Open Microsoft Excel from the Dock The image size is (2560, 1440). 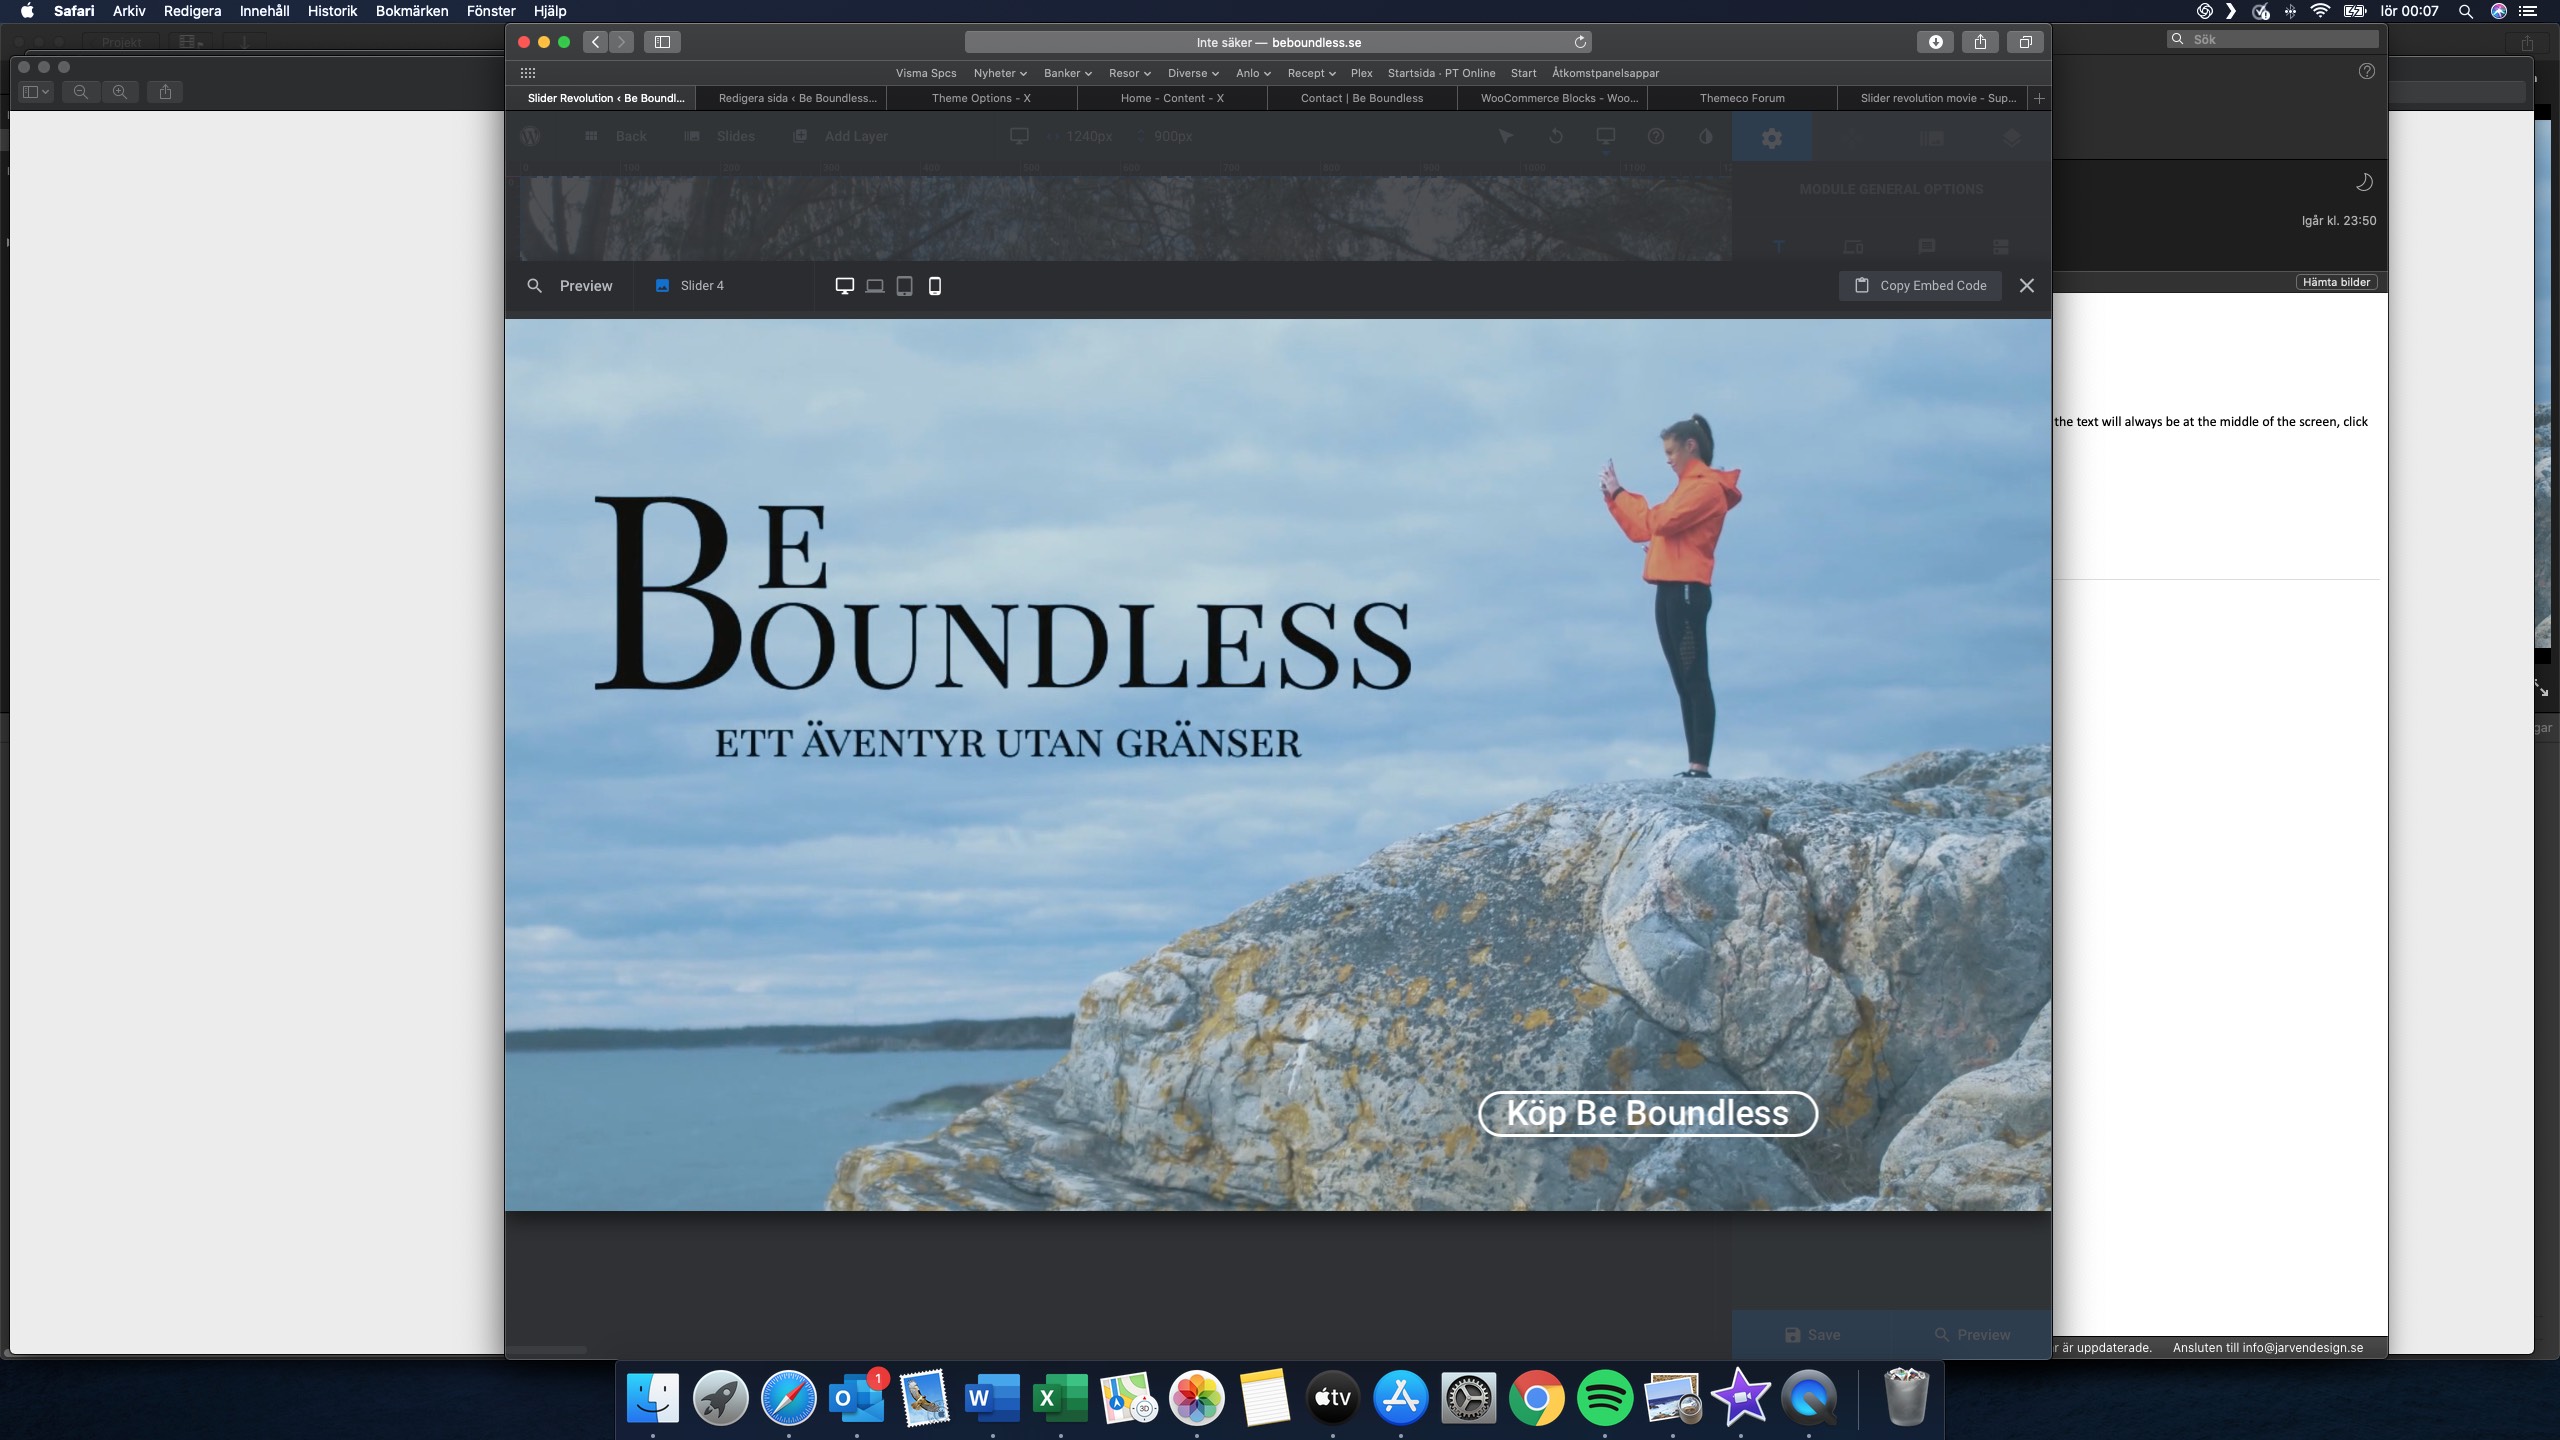coord(1060,1397)
